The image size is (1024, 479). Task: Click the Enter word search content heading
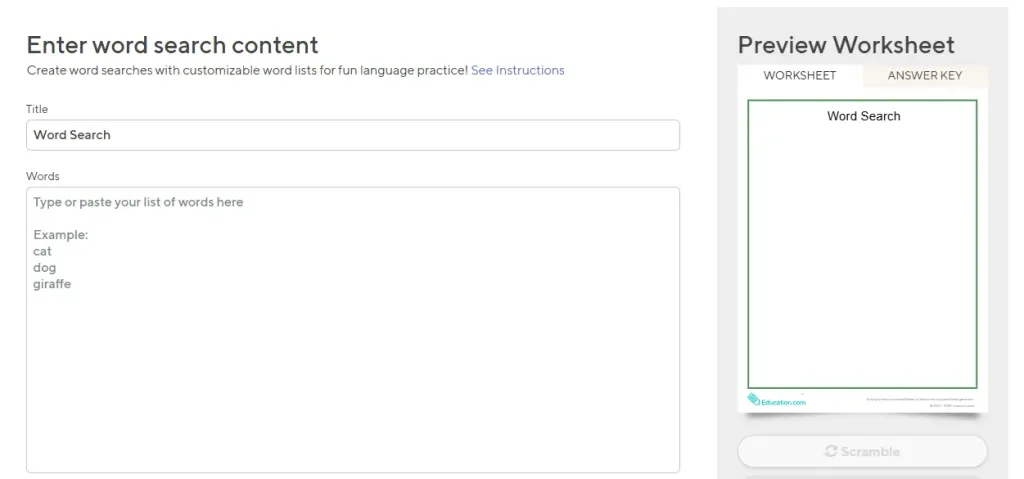172,45
